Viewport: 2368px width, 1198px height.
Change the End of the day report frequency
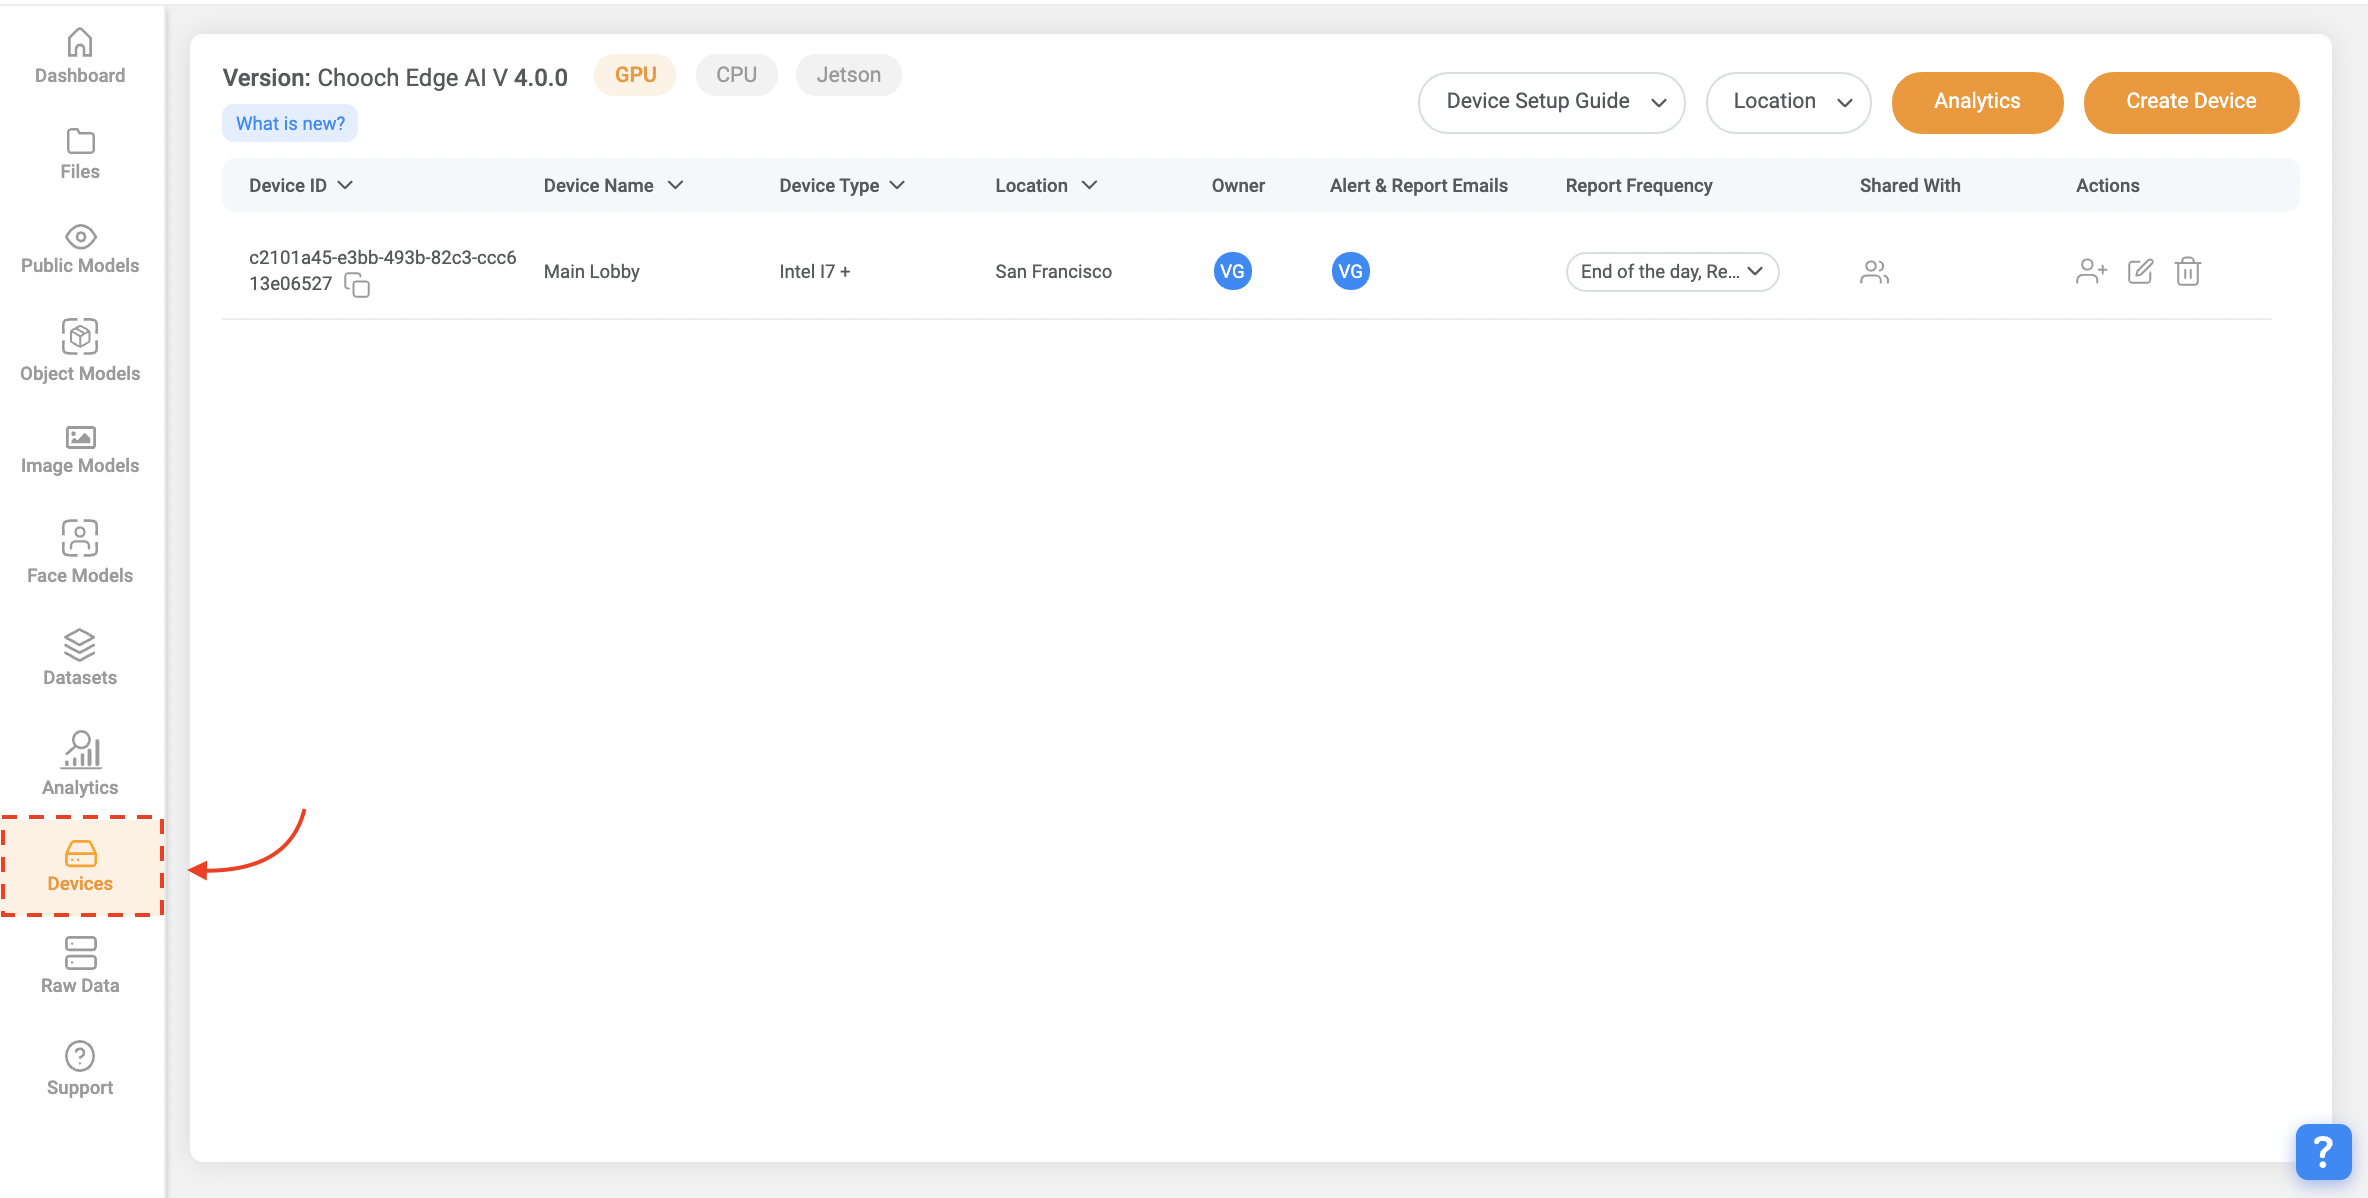(1672, 272)
